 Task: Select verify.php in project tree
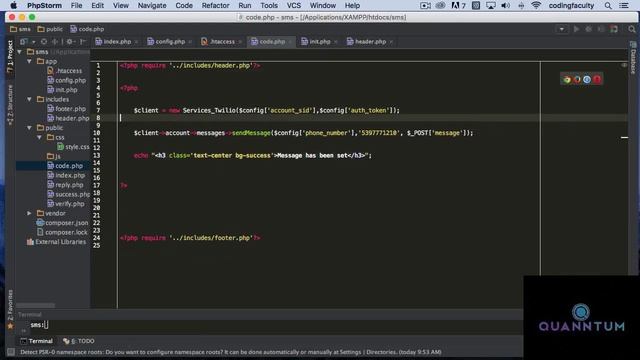click(x=70, y=204)
